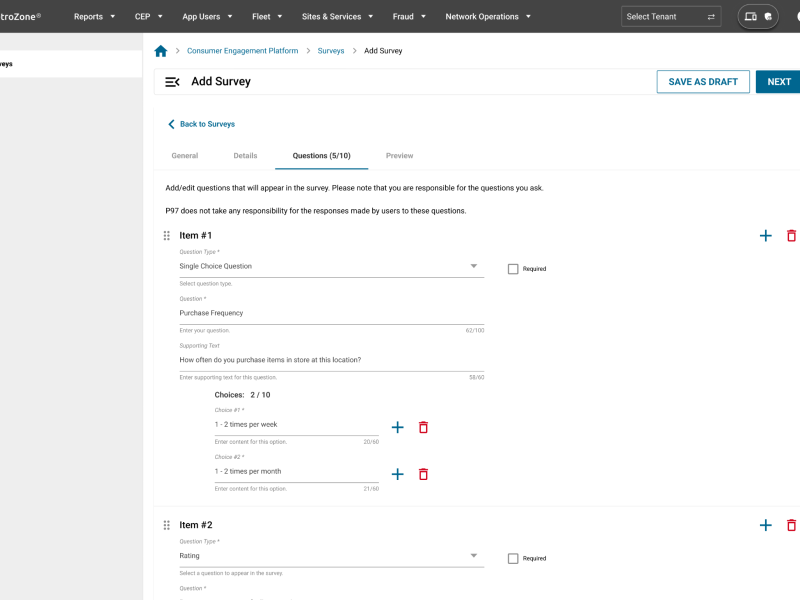Image resolution: width=800 pixels, height=600 pixels.
Task: Click the drag handle next to Item #2
Action: (167, 524)
